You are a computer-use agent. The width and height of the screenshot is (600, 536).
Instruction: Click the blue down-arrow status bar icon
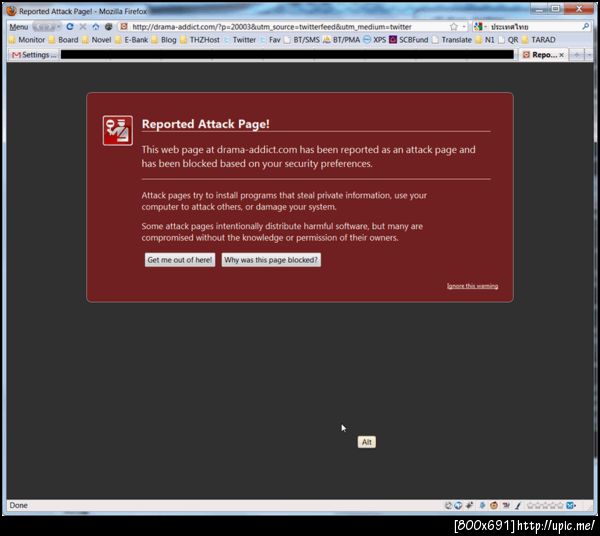tap(482, 505)
